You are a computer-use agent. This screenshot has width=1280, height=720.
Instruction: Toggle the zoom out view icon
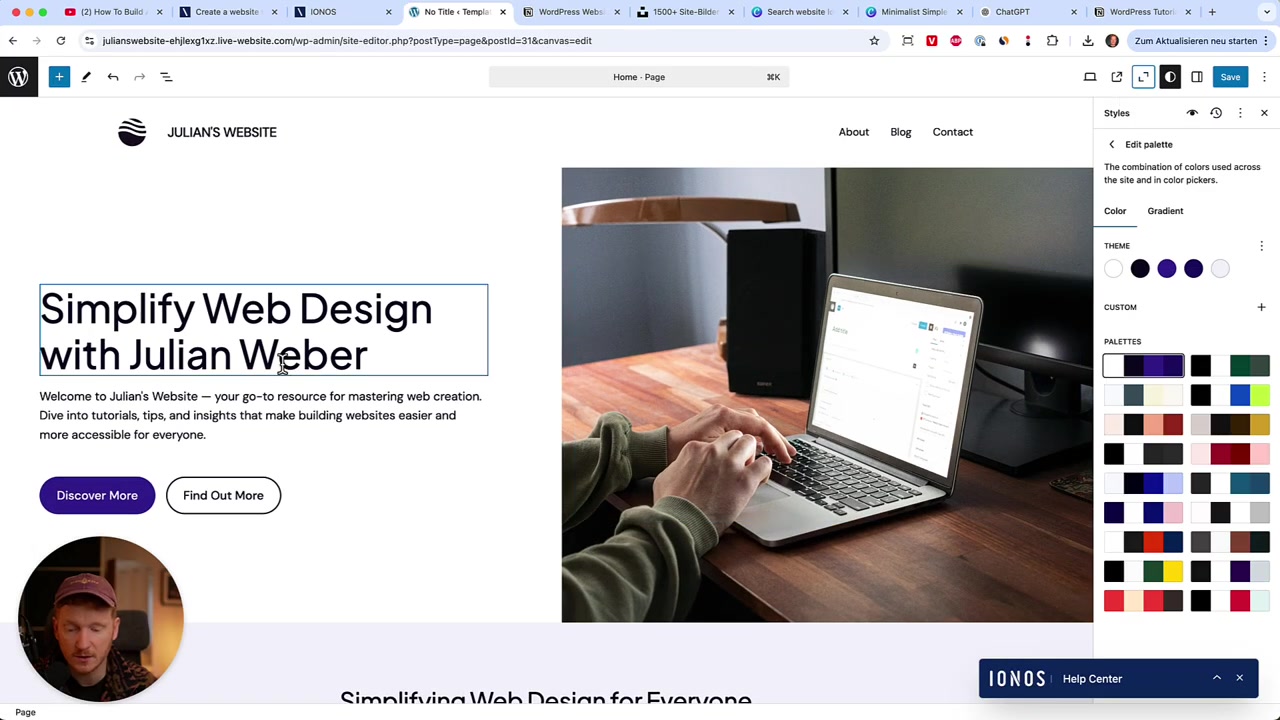click(1143, 77)
